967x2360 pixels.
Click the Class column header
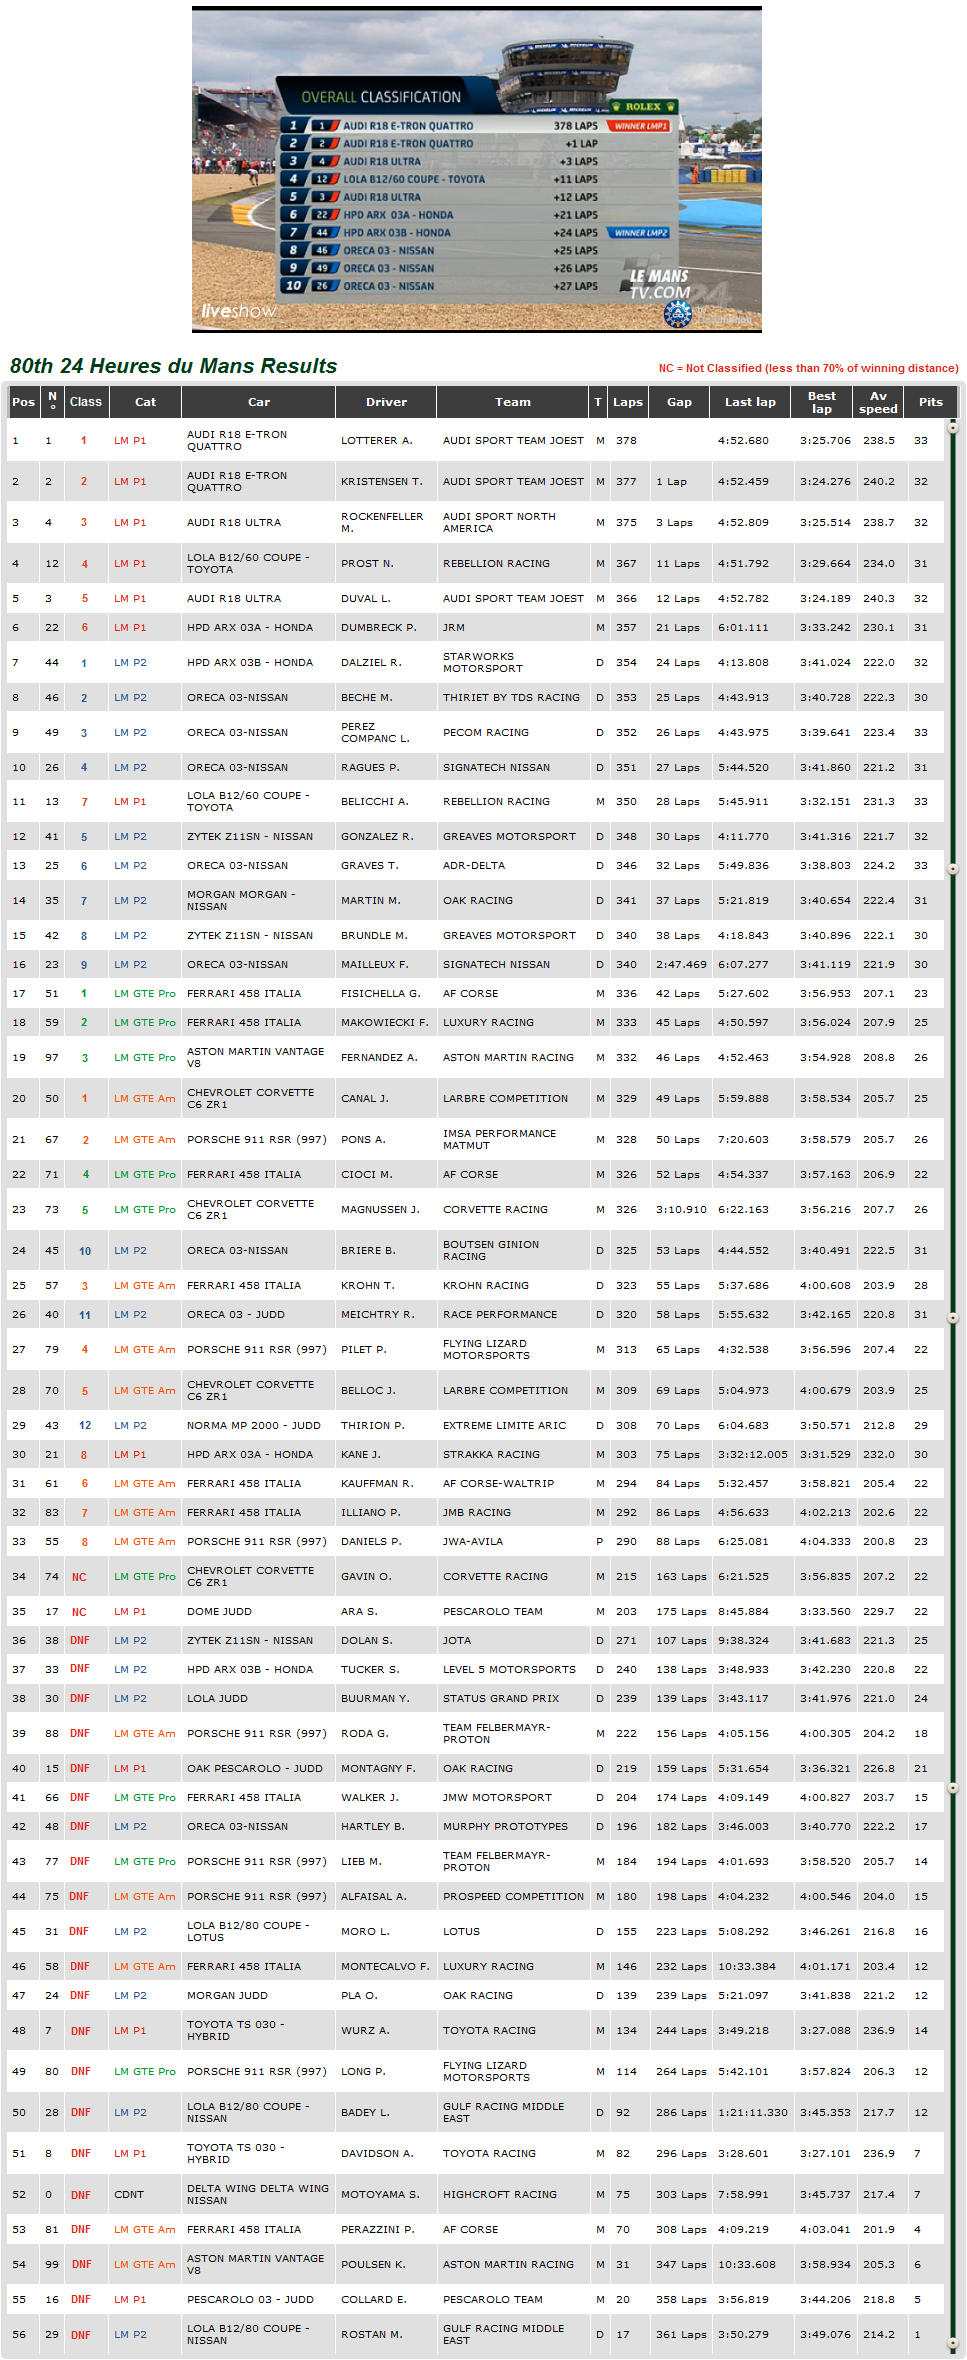[x=85, y=402]
